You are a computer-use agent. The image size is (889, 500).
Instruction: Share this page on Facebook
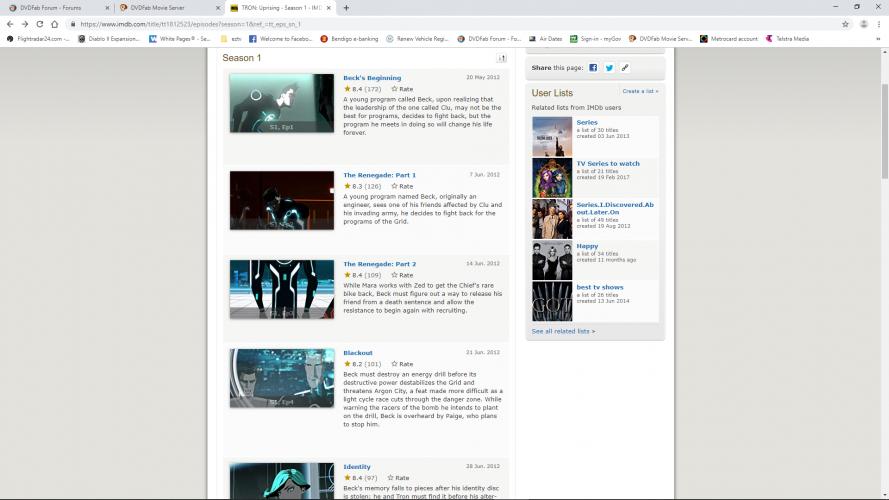[x=593, y=68]
